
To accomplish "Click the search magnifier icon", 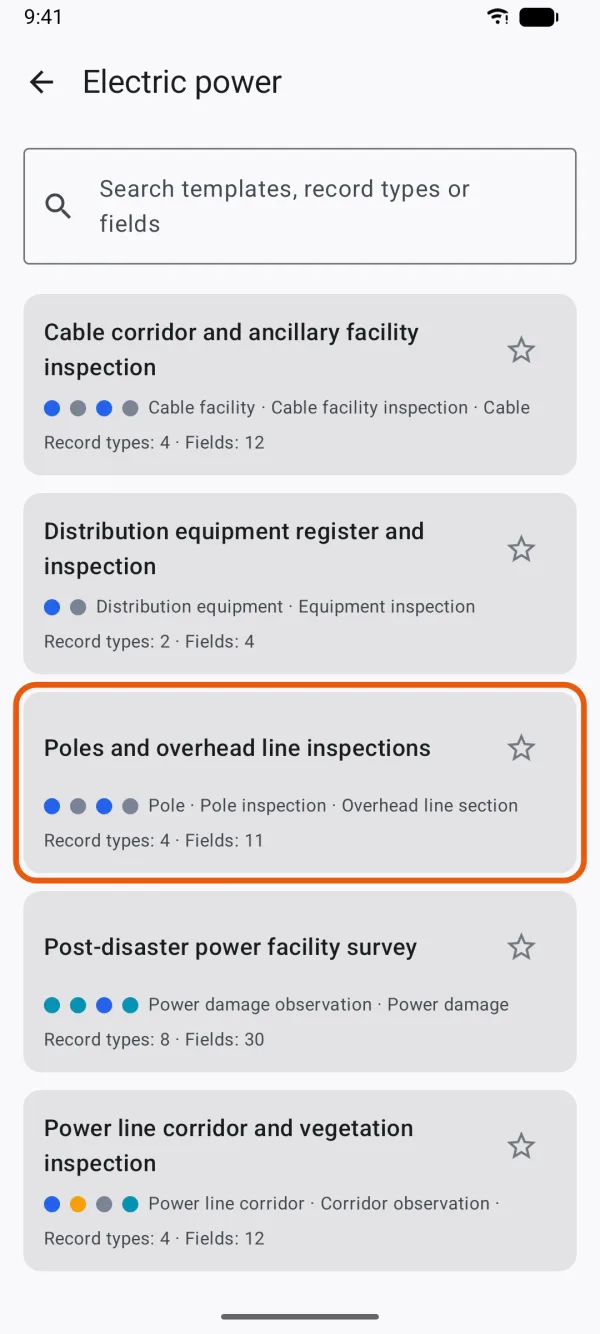I will (59, 206).
